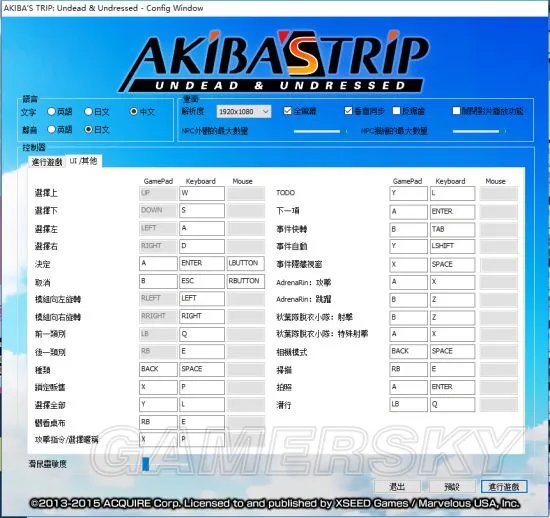Click the Keyboard field for 選擇上 showing W

coord(202,193)
